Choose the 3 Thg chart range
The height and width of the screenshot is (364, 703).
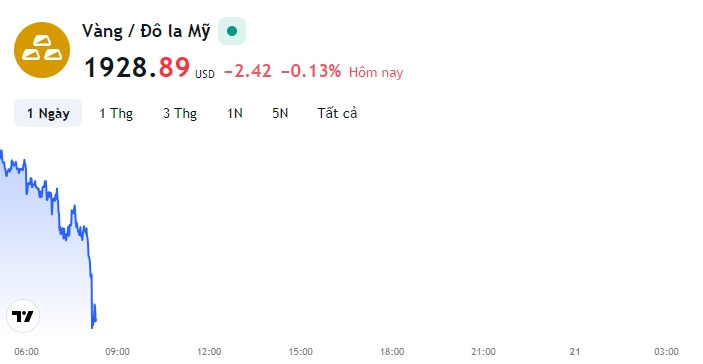tap(180, 113)
